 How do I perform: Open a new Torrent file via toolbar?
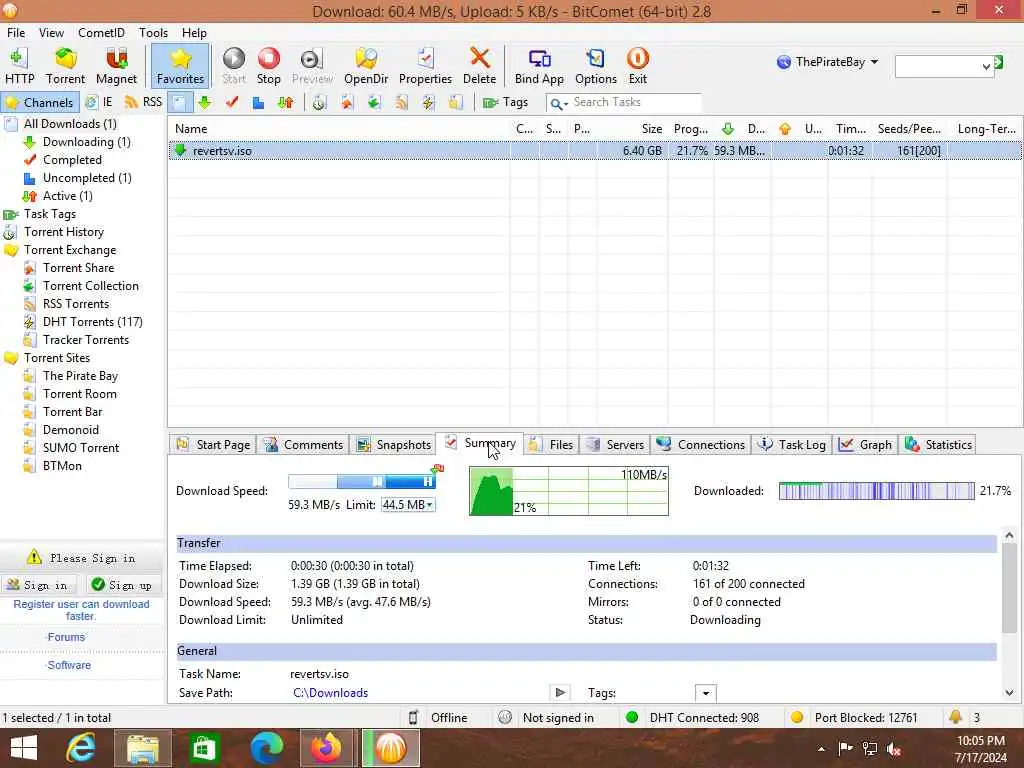pyautogui.click(x=65, y=66)
